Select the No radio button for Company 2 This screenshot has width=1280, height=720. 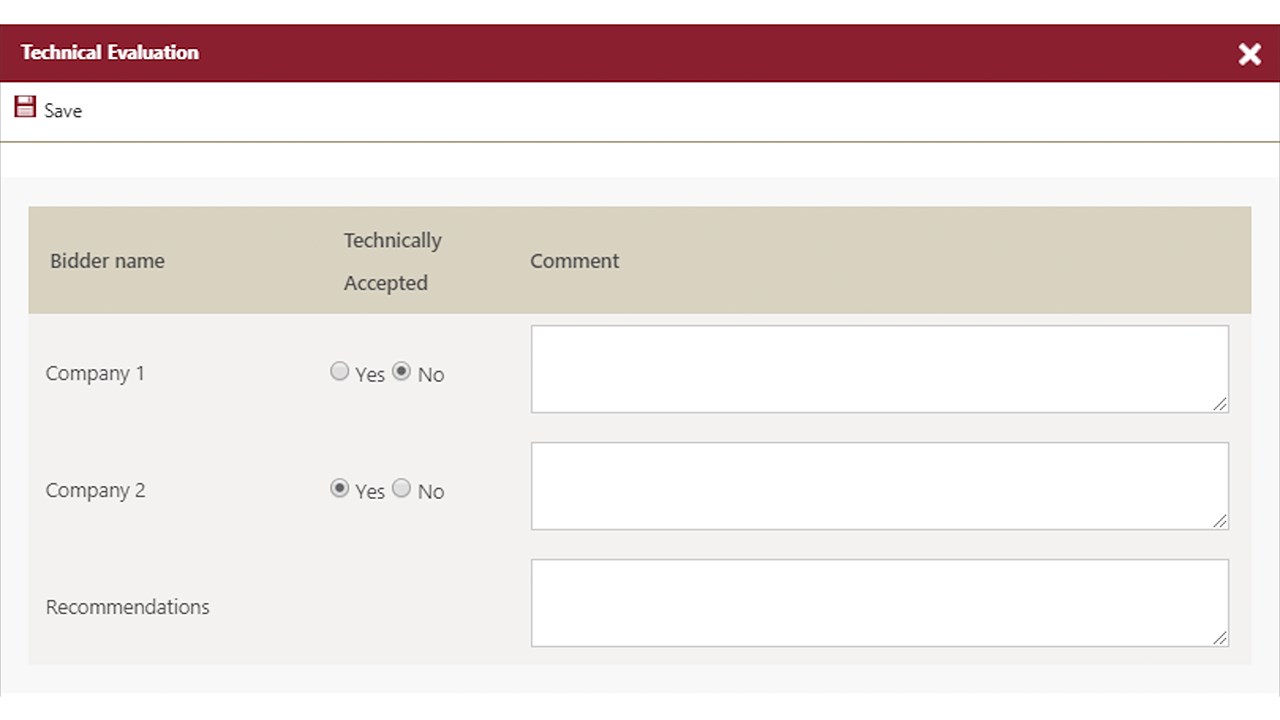tap(402, 489)
